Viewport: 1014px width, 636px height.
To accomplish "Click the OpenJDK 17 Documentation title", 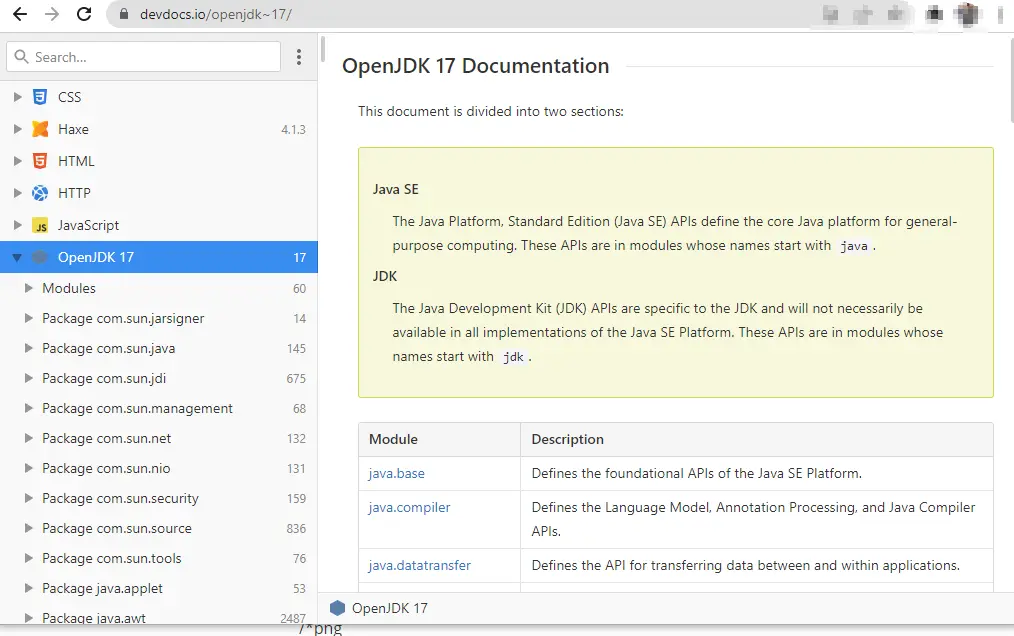I will (475, 66).
